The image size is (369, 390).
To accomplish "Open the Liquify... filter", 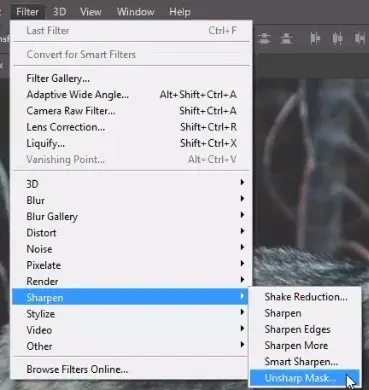I will (131, 143).
